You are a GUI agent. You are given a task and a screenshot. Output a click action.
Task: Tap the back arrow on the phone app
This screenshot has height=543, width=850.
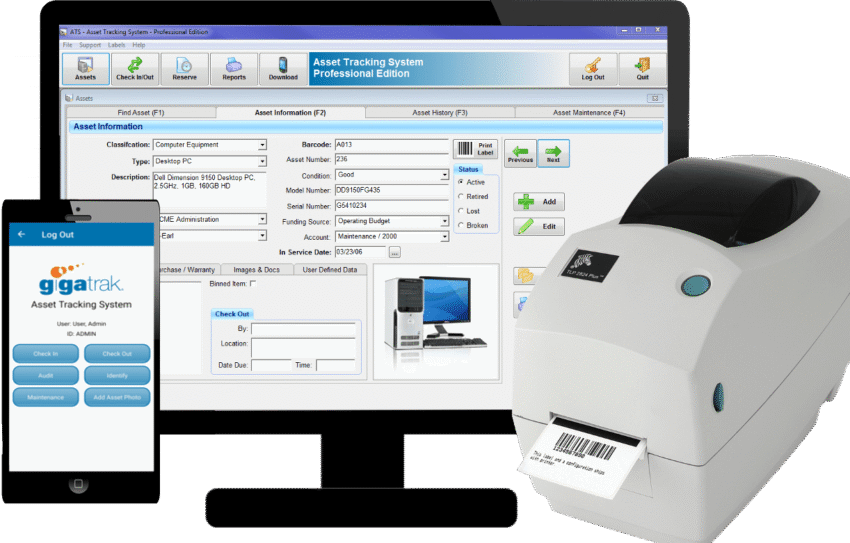[x=22, y=234]
